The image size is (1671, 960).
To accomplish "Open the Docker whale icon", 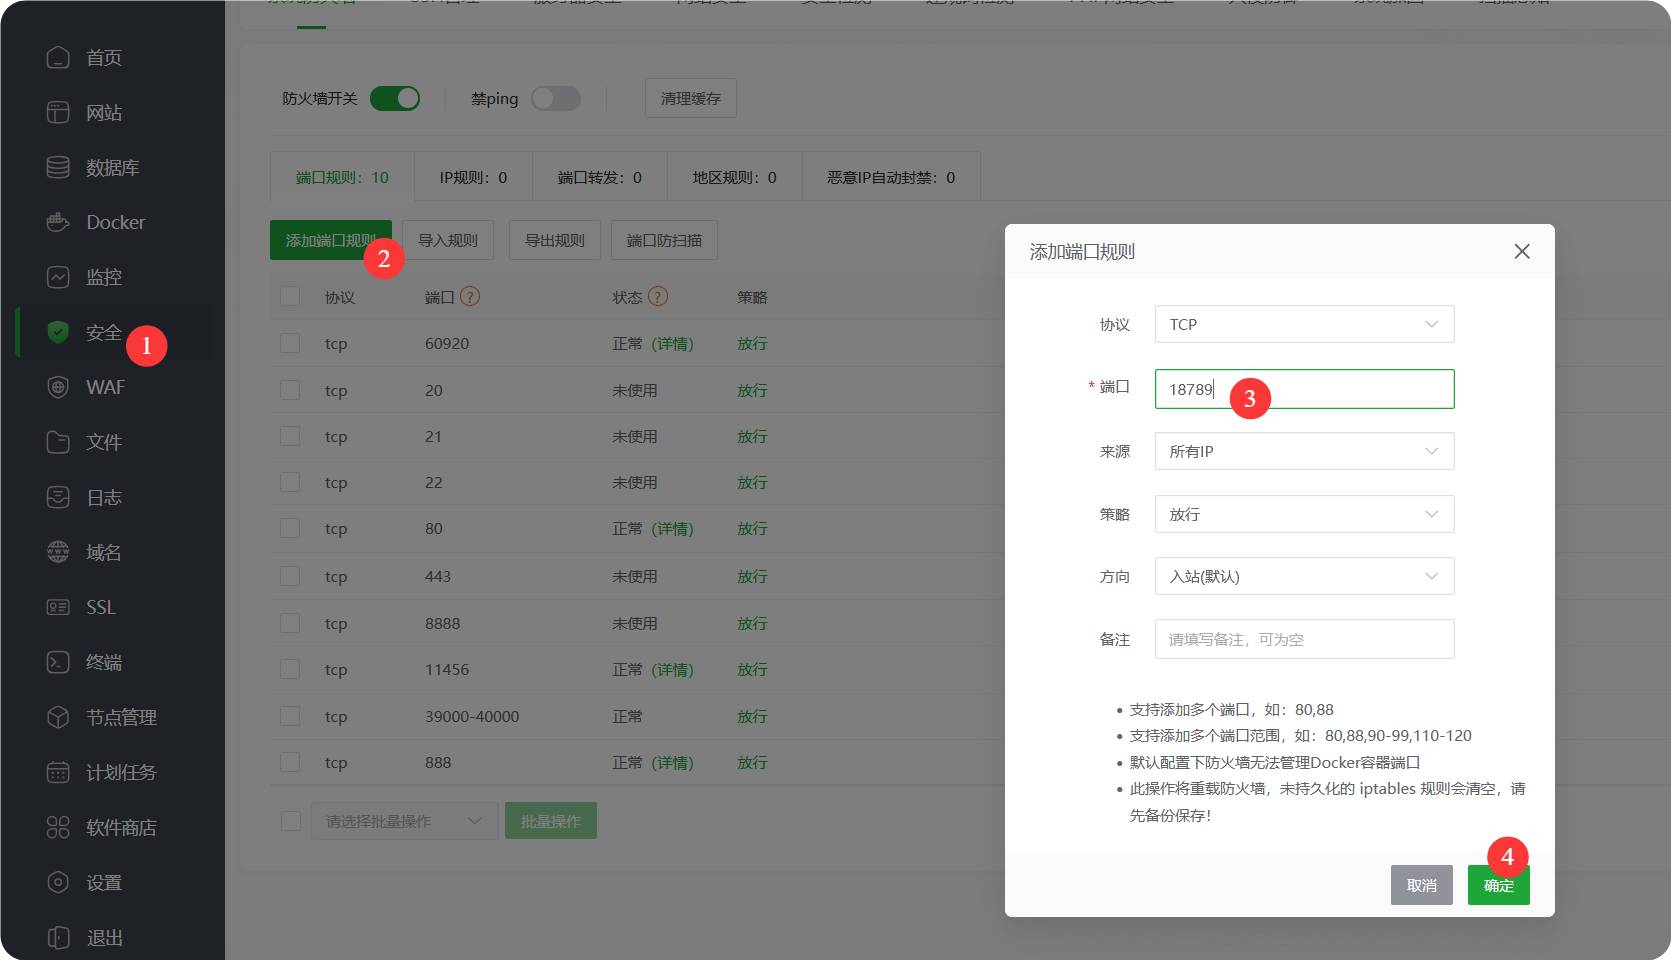I will click(x=58, y=222).
